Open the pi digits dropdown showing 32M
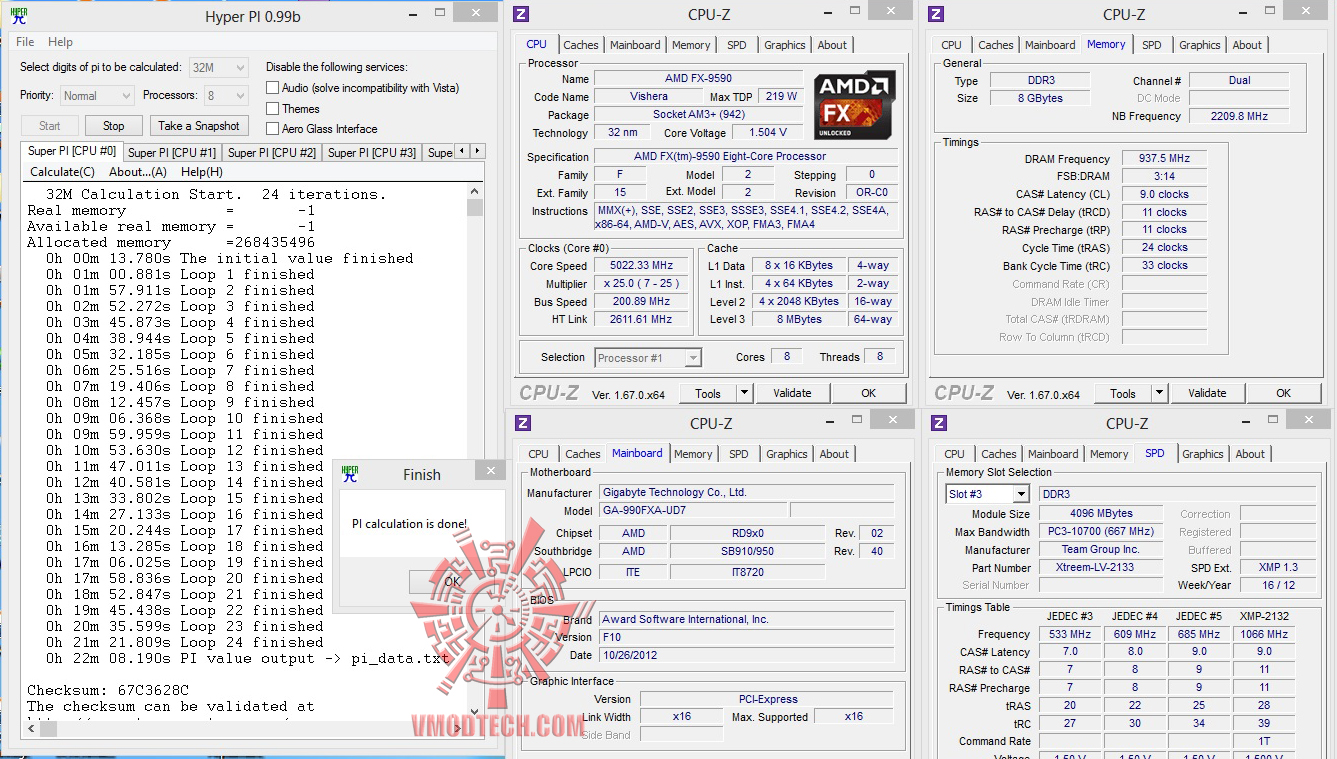Viewport: 1337px width, 759px height. 218,67
